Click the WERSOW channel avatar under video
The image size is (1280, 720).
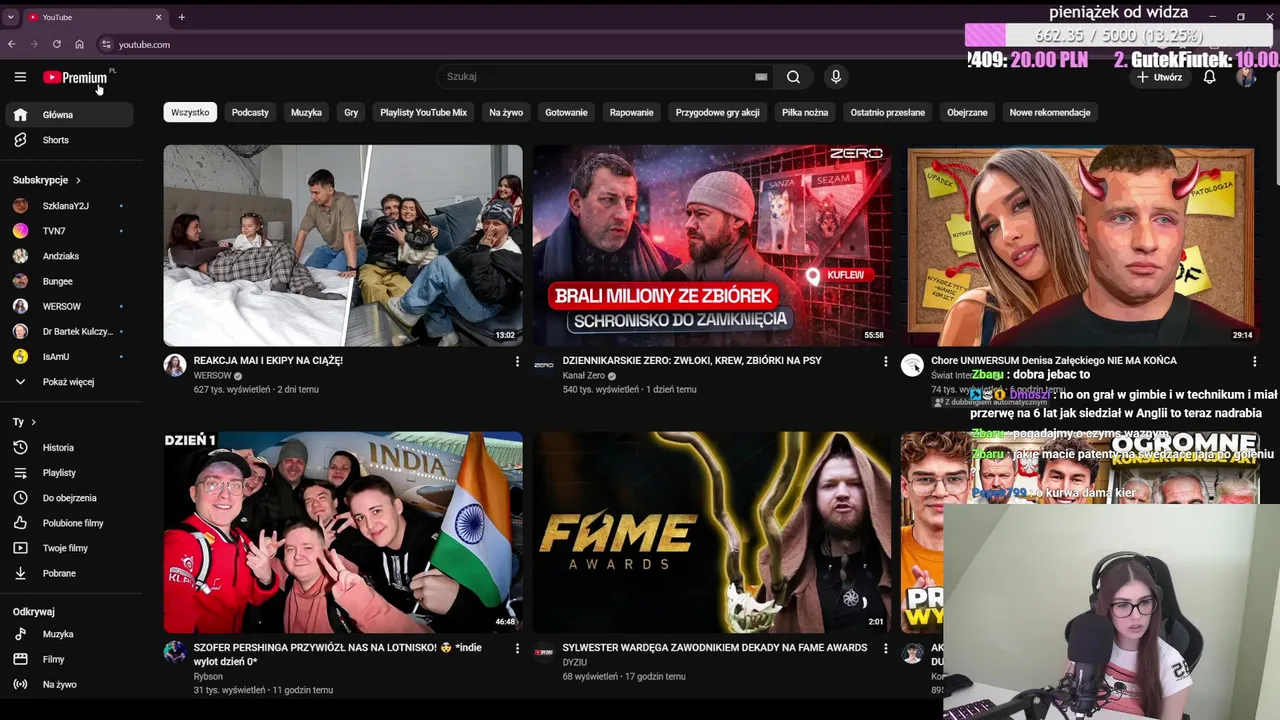point(175,365)
